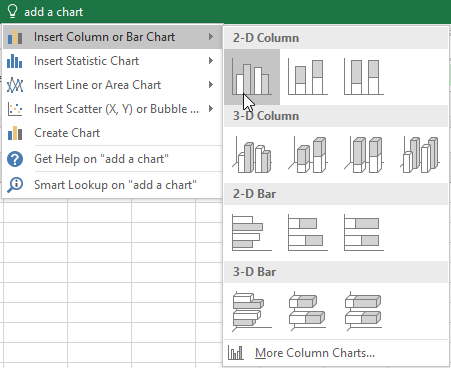This screenshot has height=368, width=451.
Task: Choose the plain 3-D Column chart icon
Action: pos(420,155)
